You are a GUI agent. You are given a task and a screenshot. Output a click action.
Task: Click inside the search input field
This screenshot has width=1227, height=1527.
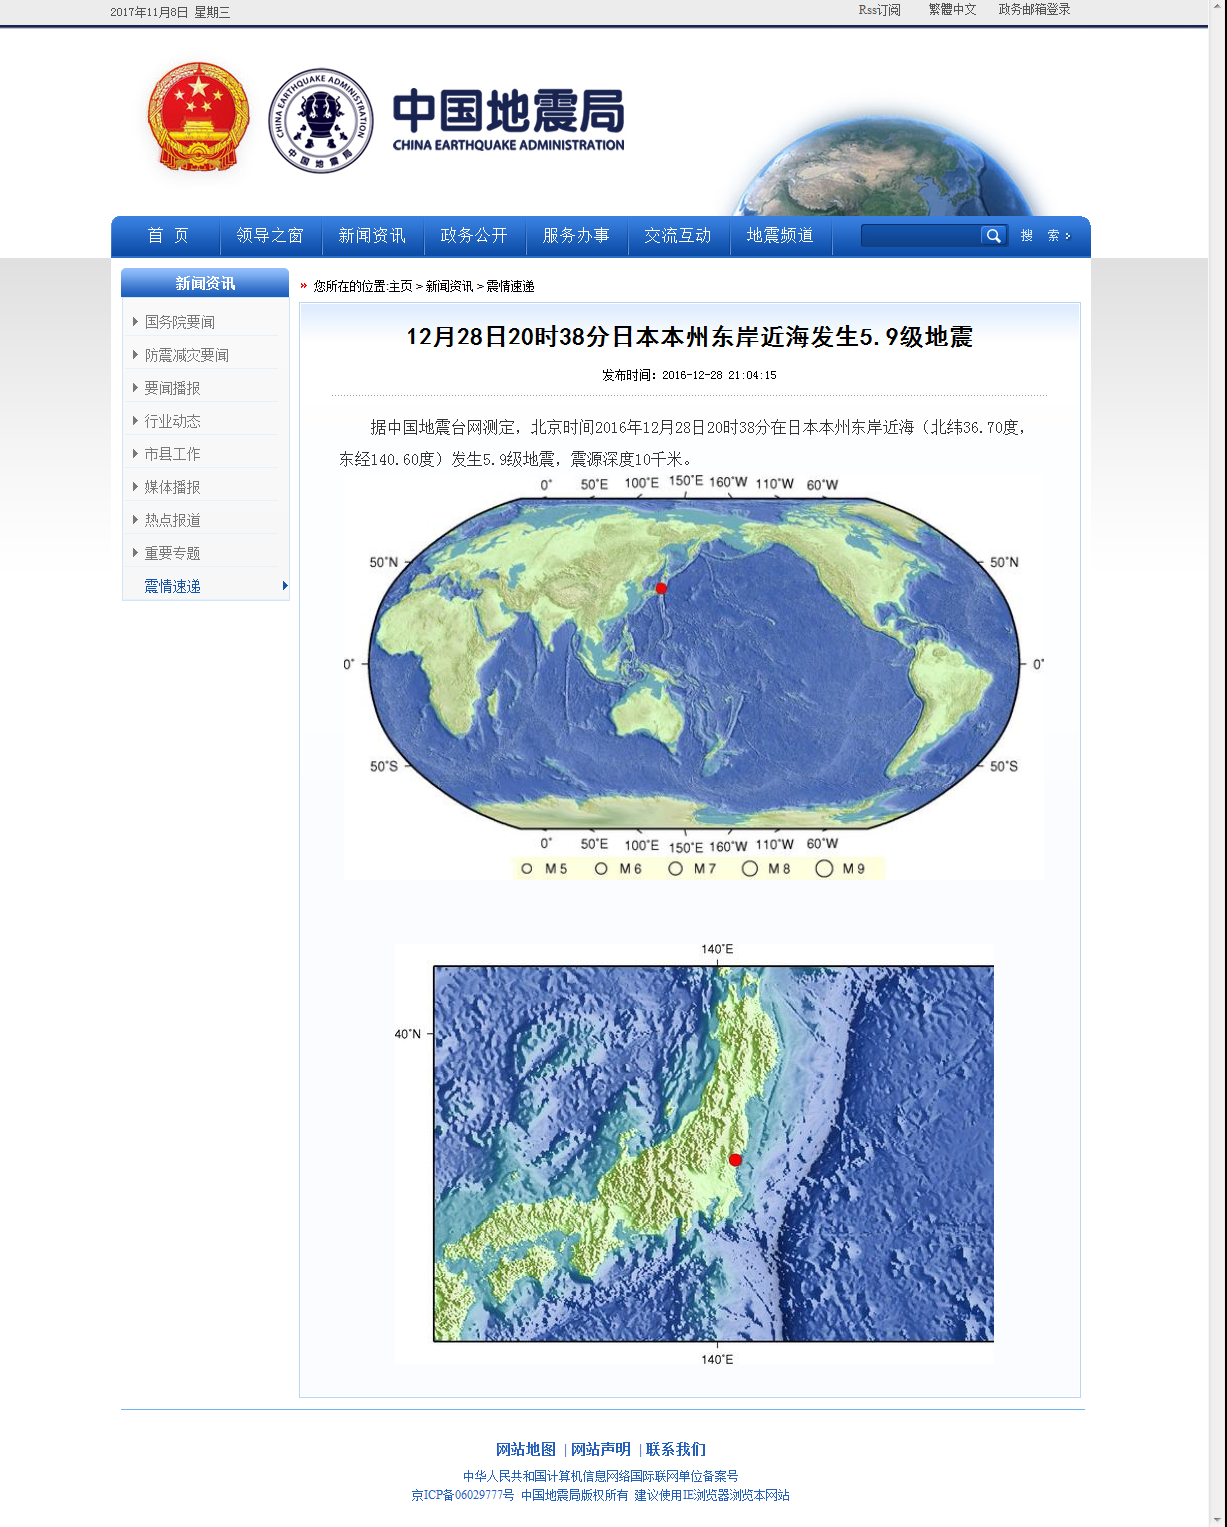tap(920, 236)
